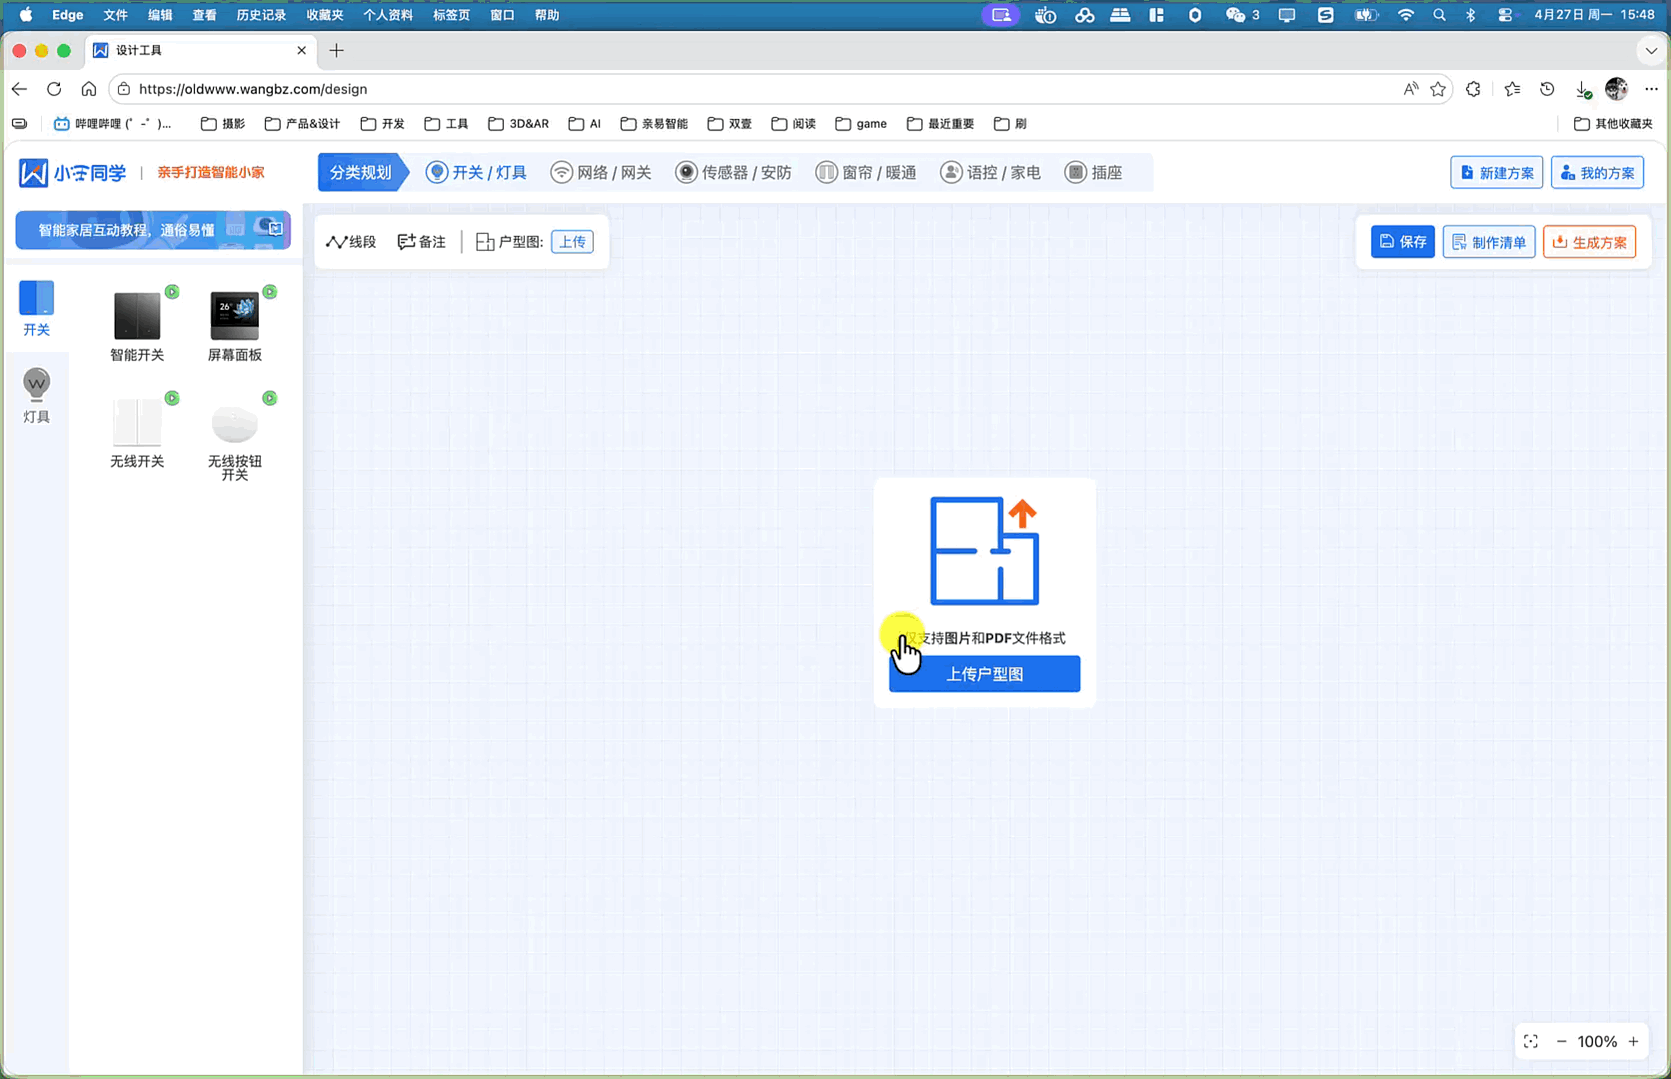Image resolution: width=1671 pixels, height=1079 pixels.
Task: Select the 灯具 bulb category icon
Action: tap(36, 385)
